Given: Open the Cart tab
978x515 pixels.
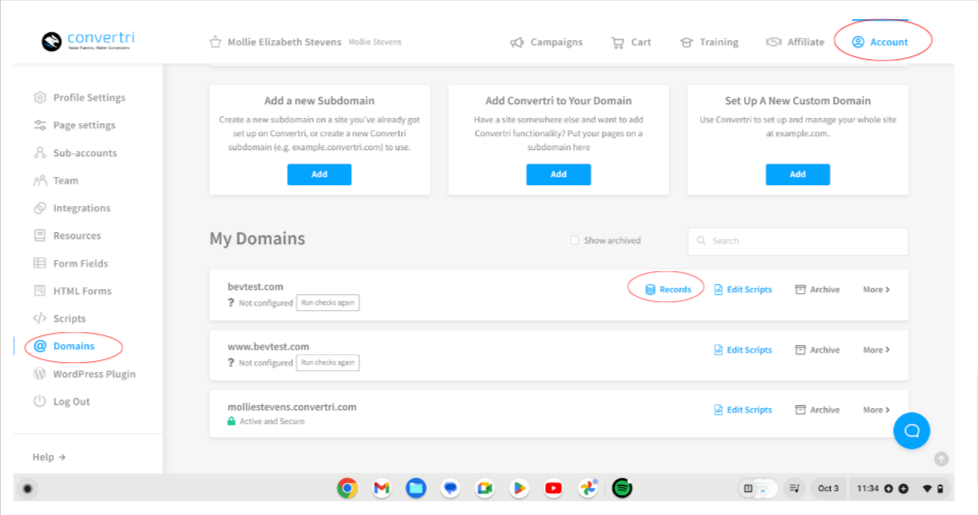Looking at the screenshot, I should click(631, 42).
